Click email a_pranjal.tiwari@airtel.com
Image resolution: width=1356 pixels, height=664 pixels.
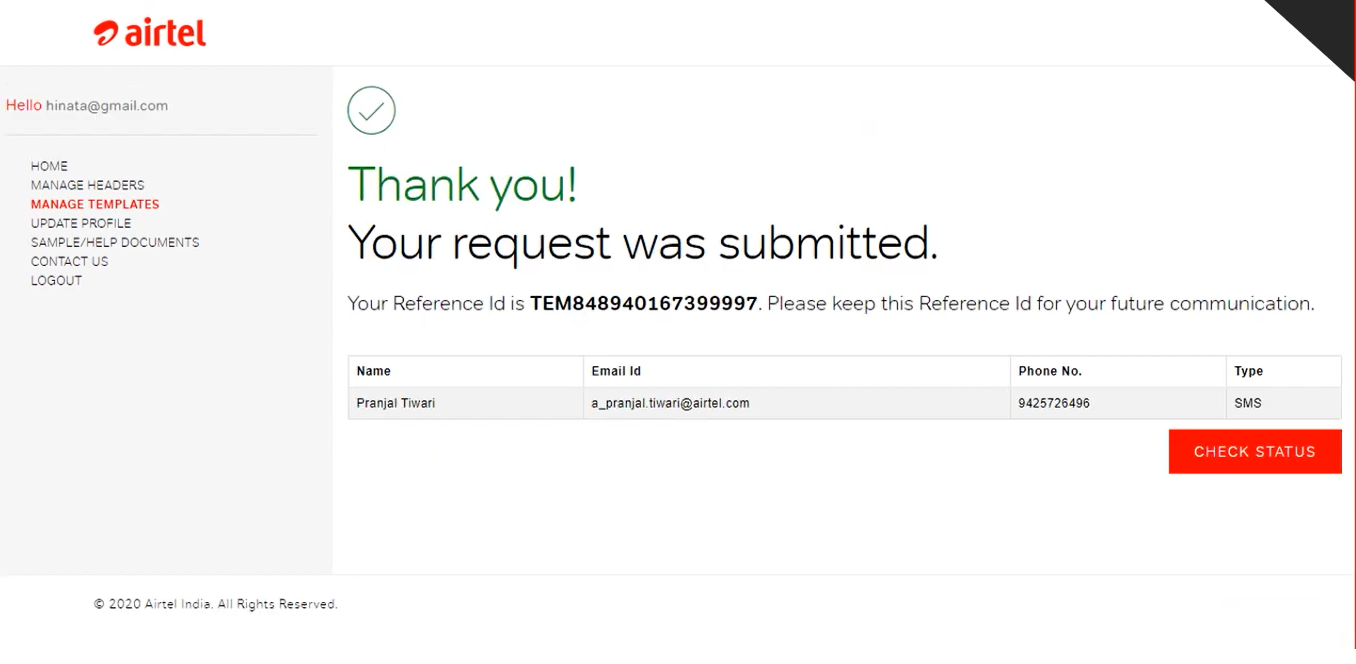pyautogui.click(x=670, y=403)
